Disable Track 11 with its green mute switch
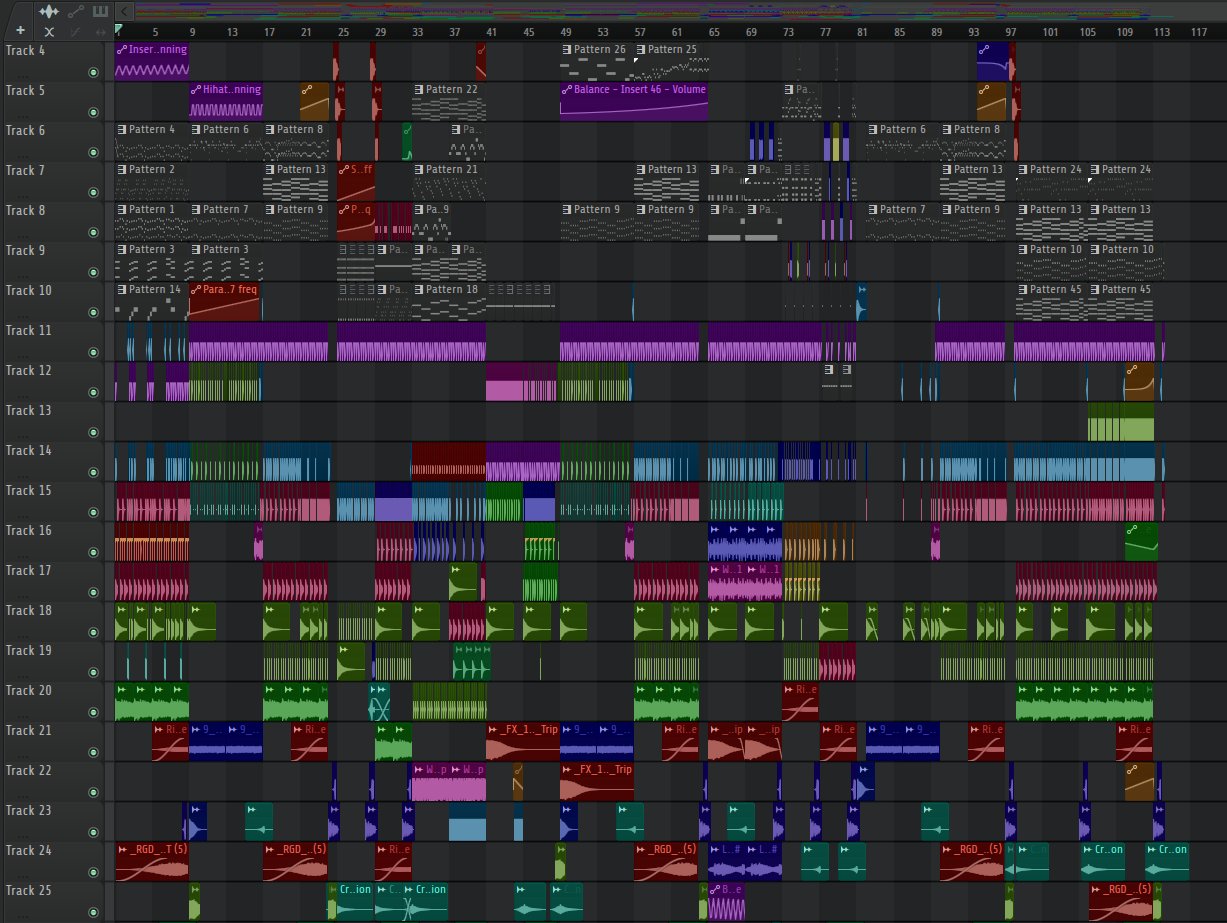This screenshot has width=1227, height=923. 94,352
